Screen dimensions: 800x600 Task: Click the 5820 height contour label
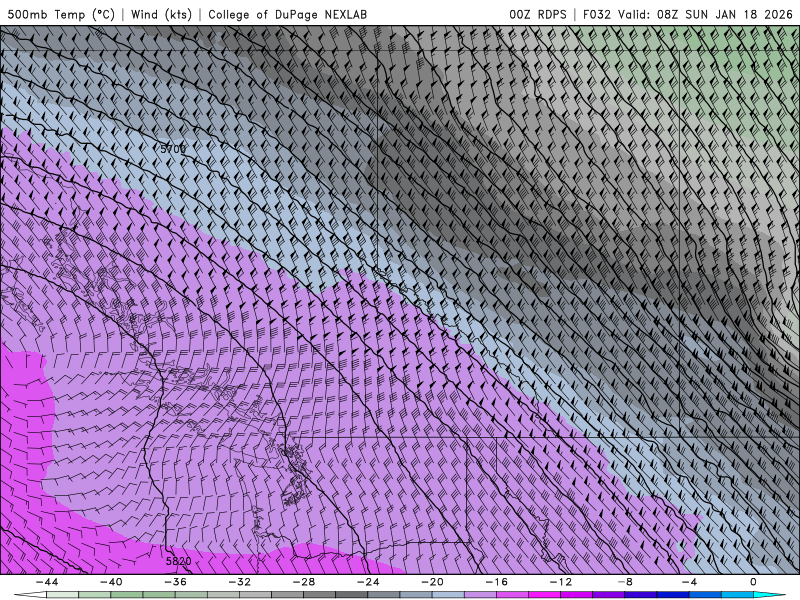(179, 561)
